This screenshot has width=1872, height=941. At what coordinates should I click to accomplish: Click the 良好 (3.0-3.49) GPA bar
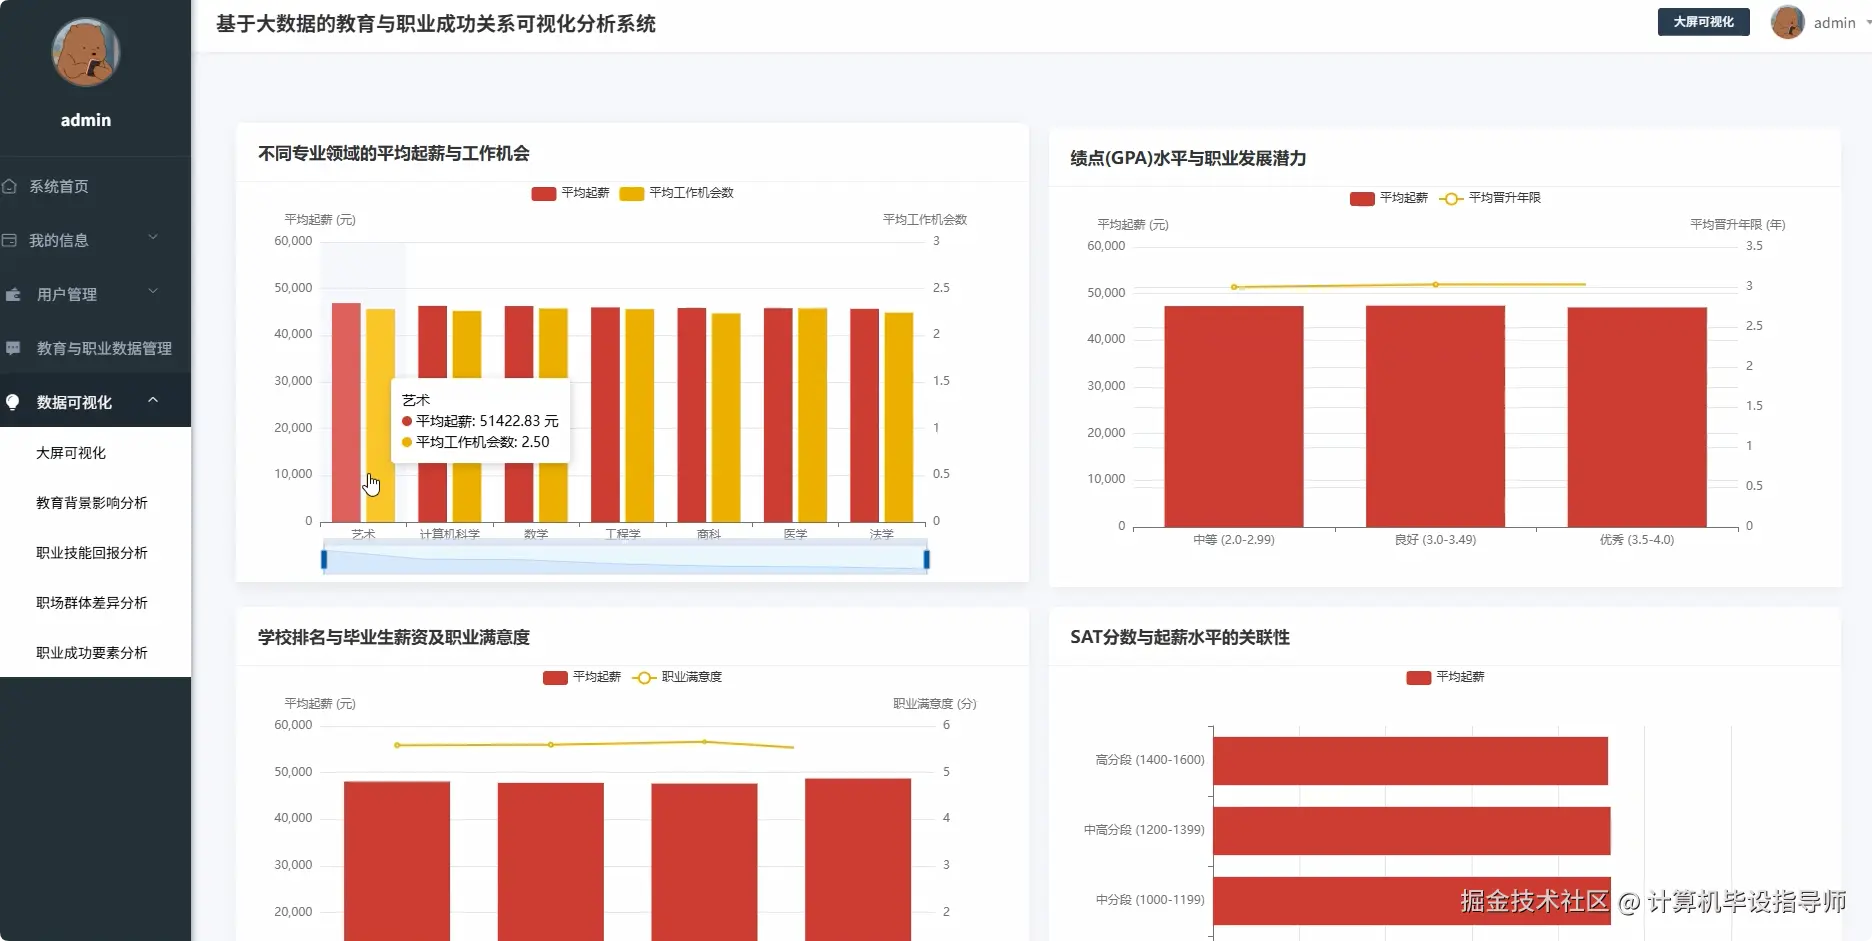coord(1435,416)
